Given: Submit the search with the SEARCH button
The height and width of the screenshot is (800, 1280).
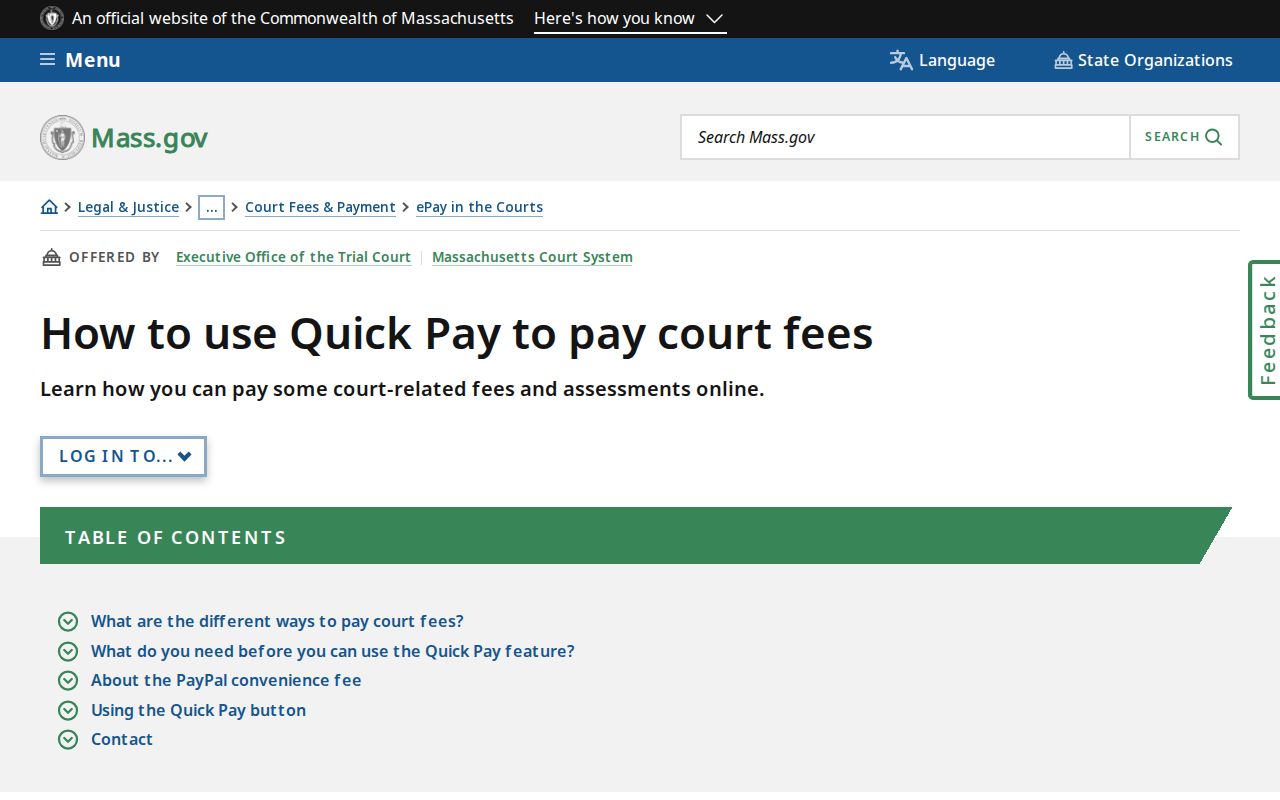Looking at the screenshot, I should click(1184, 137).
